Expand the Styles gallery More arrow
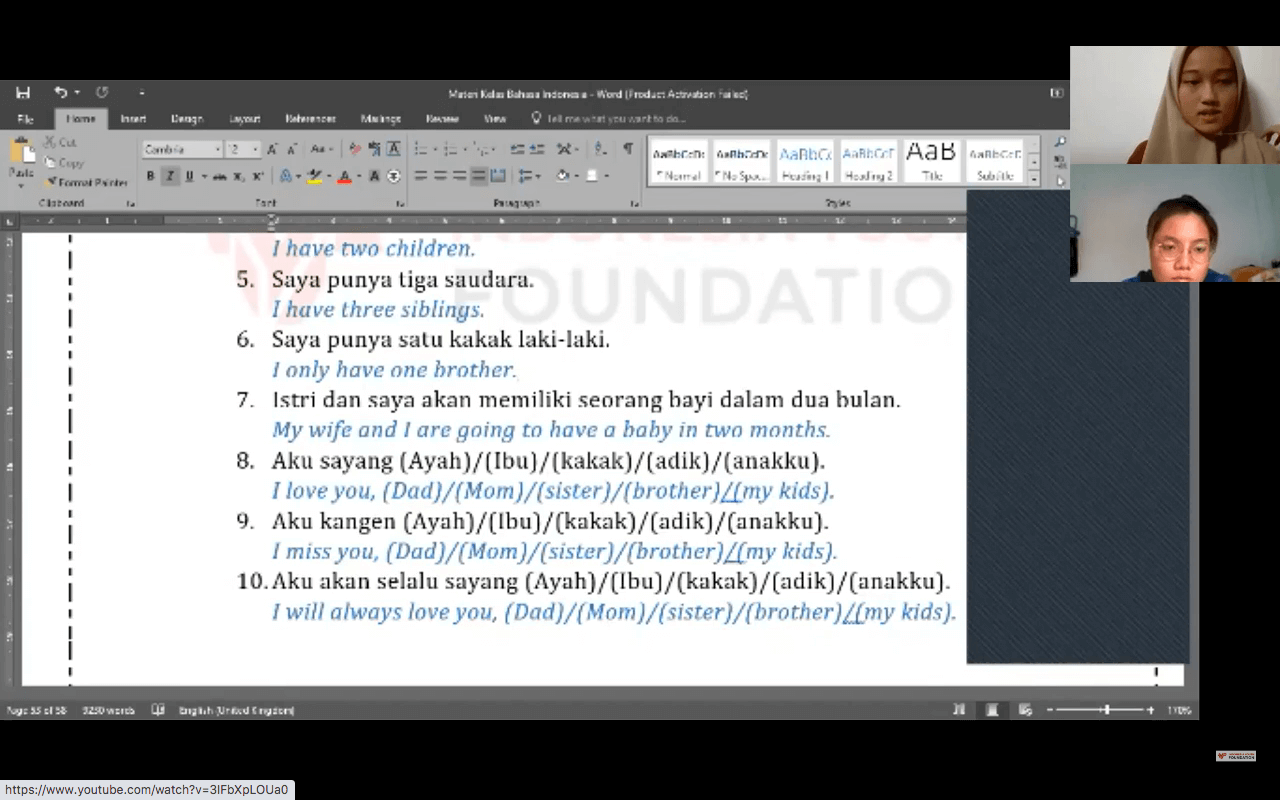 (1034, 181)
